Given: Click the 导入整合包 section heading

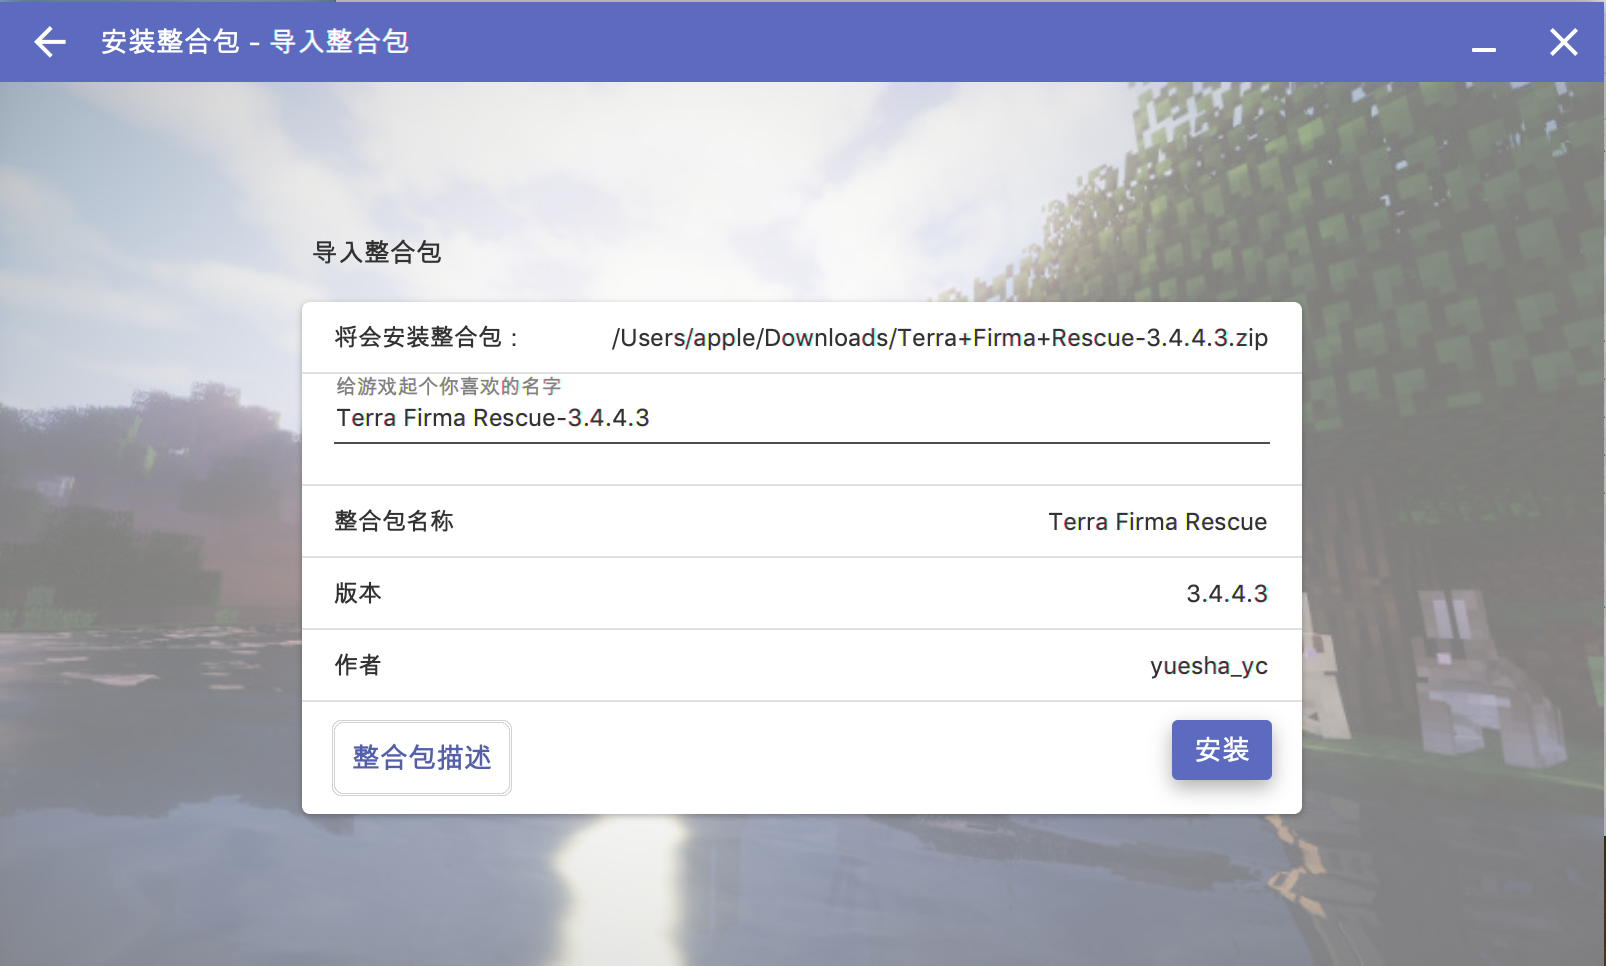Looking at the screenshot, I should click(377, 252).
